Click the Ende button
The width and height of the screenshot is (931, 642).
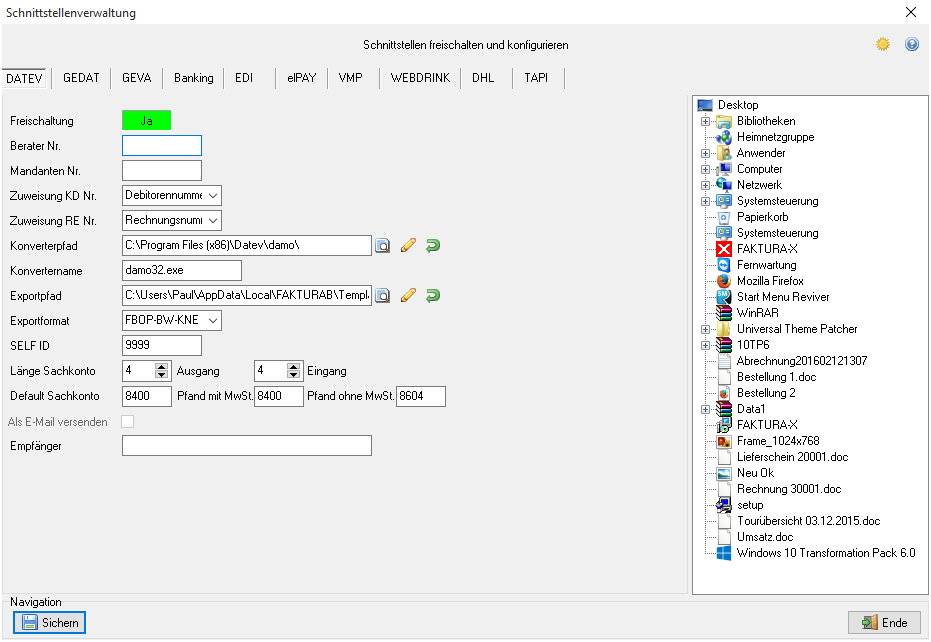point(884,622)
